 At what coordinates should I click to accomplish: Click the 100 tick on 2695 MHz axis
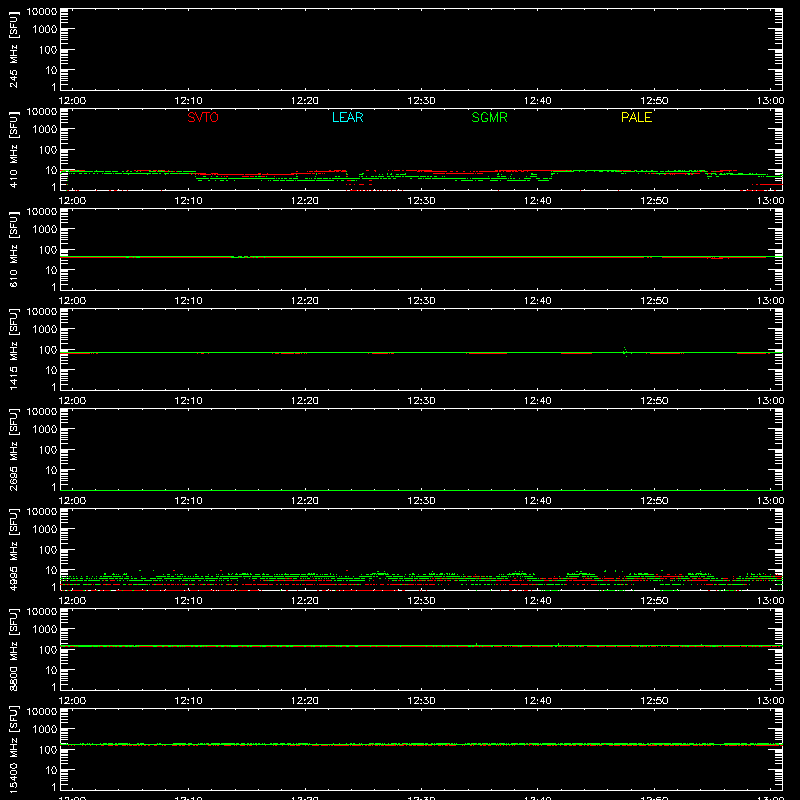[48, 450]
